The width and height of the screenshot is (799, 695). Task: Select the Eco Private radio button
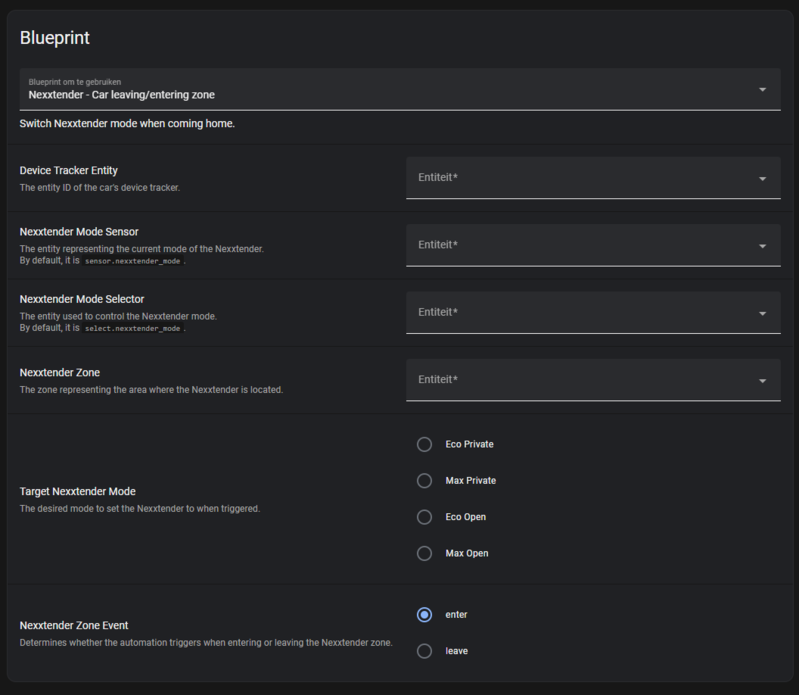(x=424, y=444)
